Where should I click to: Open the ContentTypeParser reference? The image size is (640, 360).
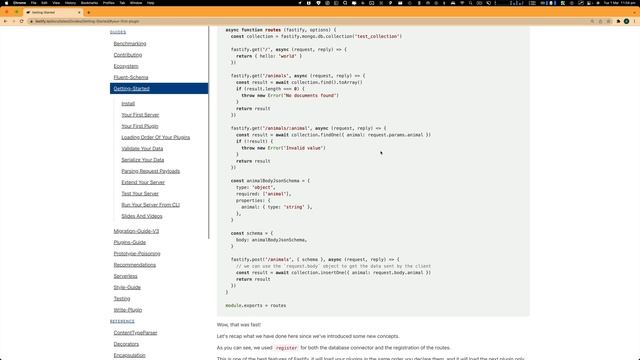click(x=135, y=333)
